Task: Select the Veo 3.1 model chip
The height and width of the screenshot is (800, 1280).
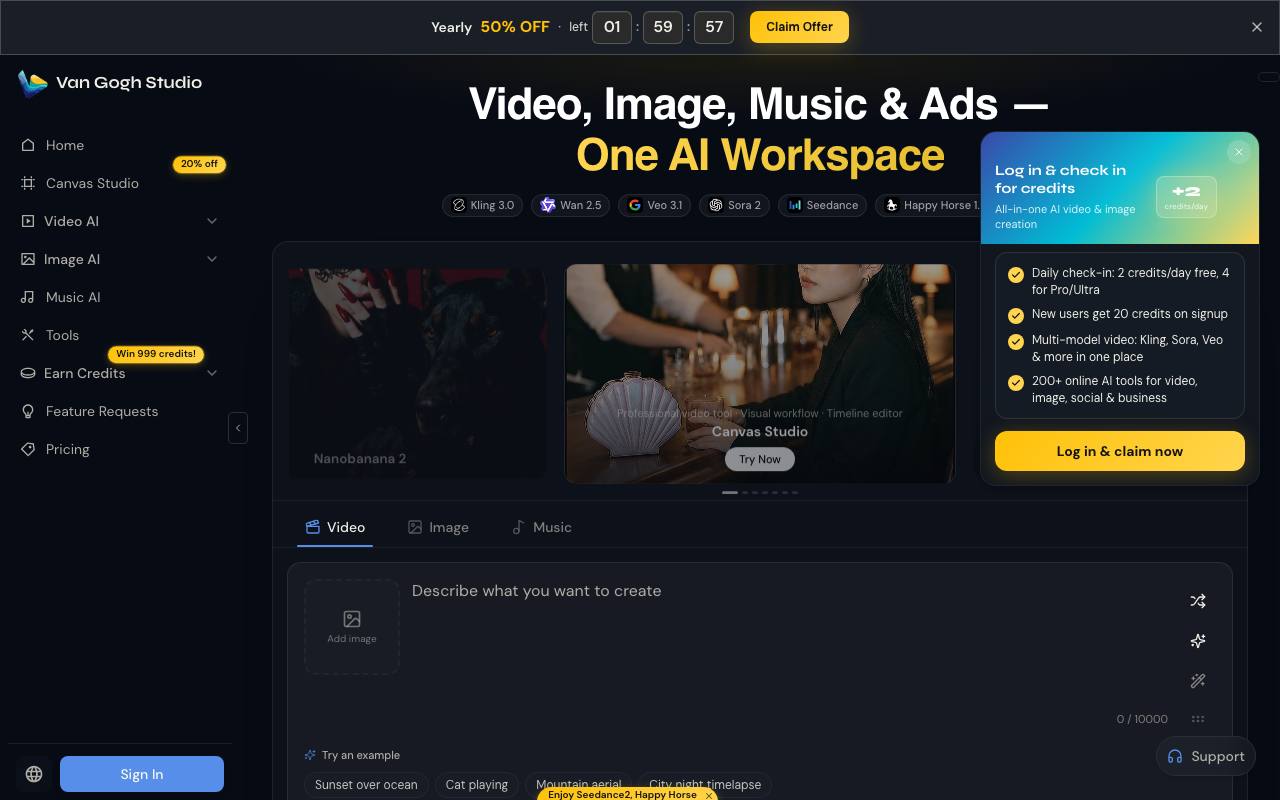Action: [654, 205]
